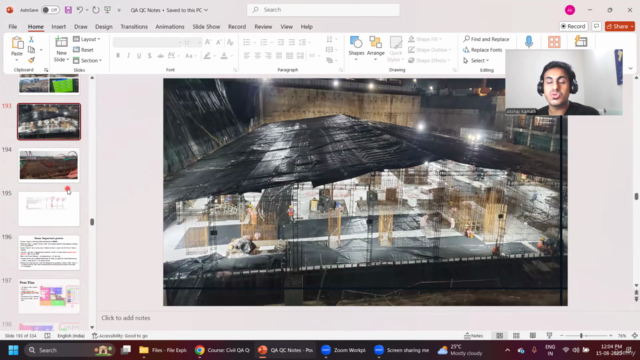The height and width of the screenshot is (360, 640).
Task: Select slide 196 thumbnail
Action: tap(49, 253)
